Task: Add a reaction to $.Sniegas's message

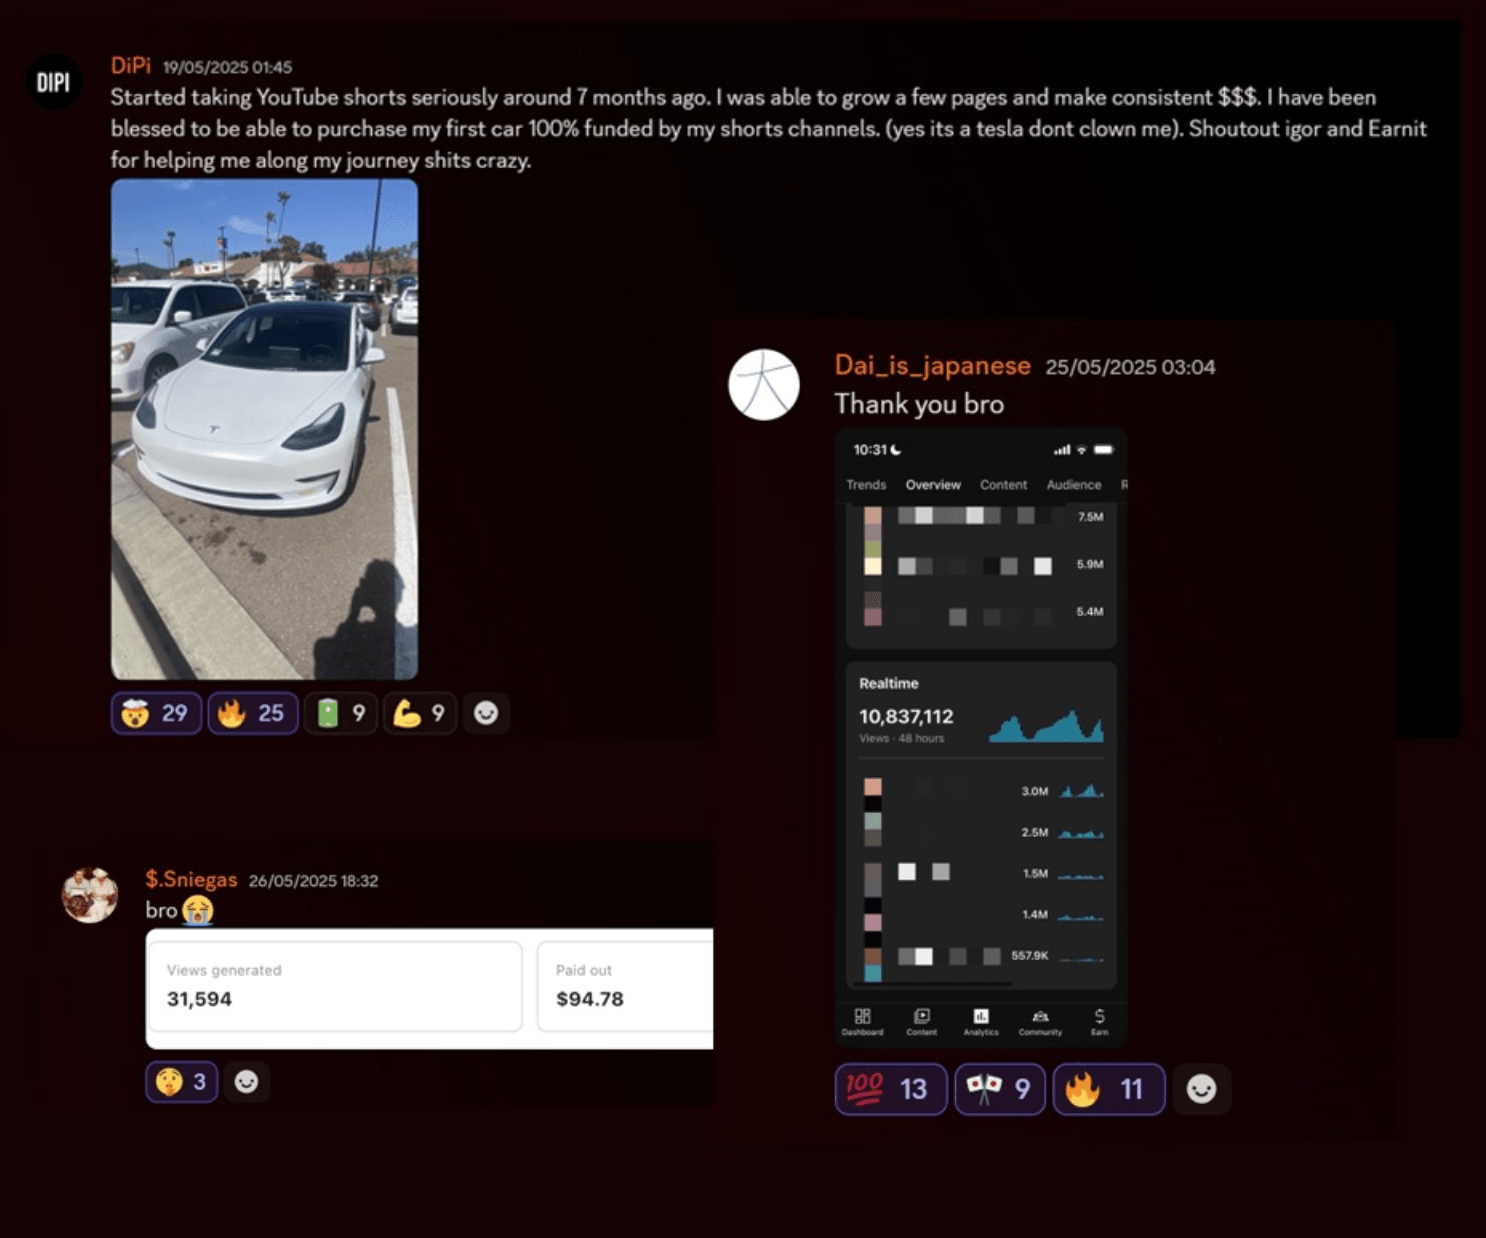Action: click(246, 1082)
